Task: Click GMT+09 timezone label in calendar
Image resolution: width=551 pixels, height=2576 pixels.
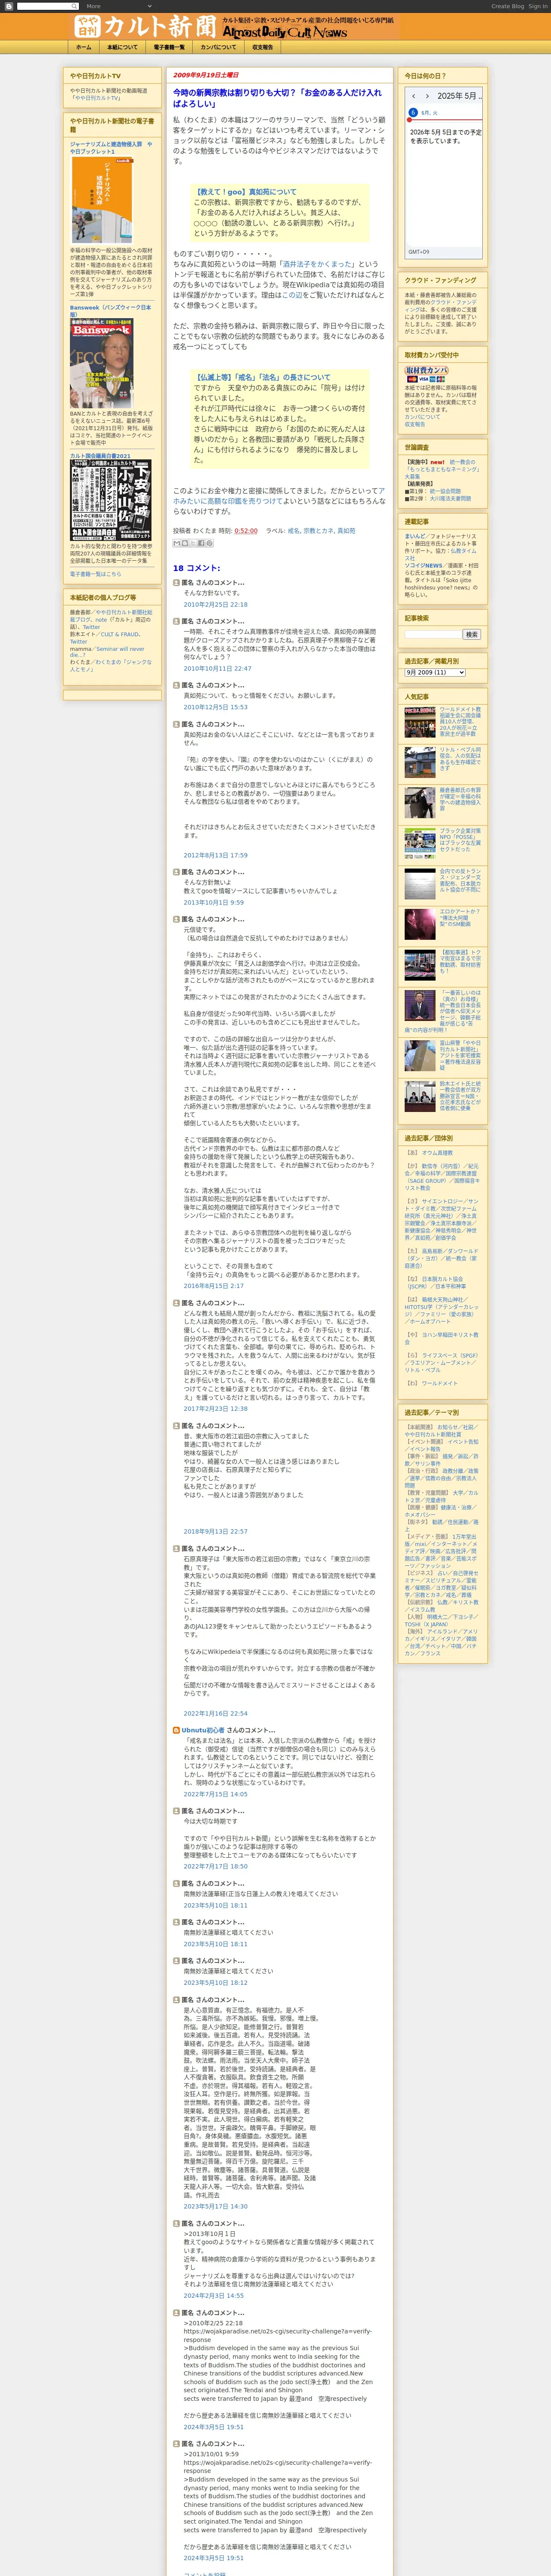Action: pos(418,252)
